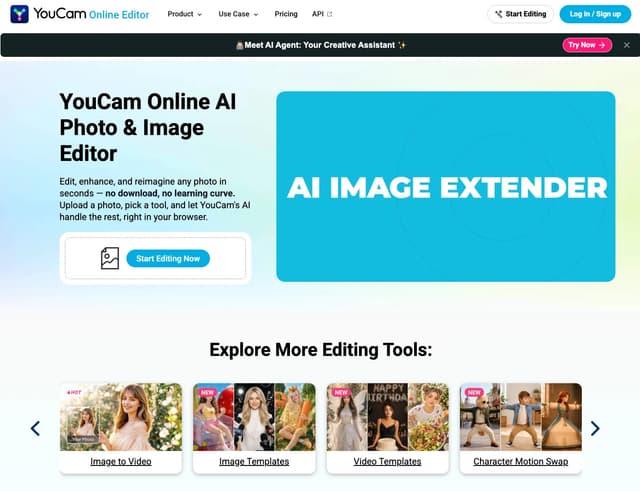Image resolution: width=640 pixels, height=491 pixels.
Task: Open the Video Templates thumbnail
Action: (x=387, y=417)
